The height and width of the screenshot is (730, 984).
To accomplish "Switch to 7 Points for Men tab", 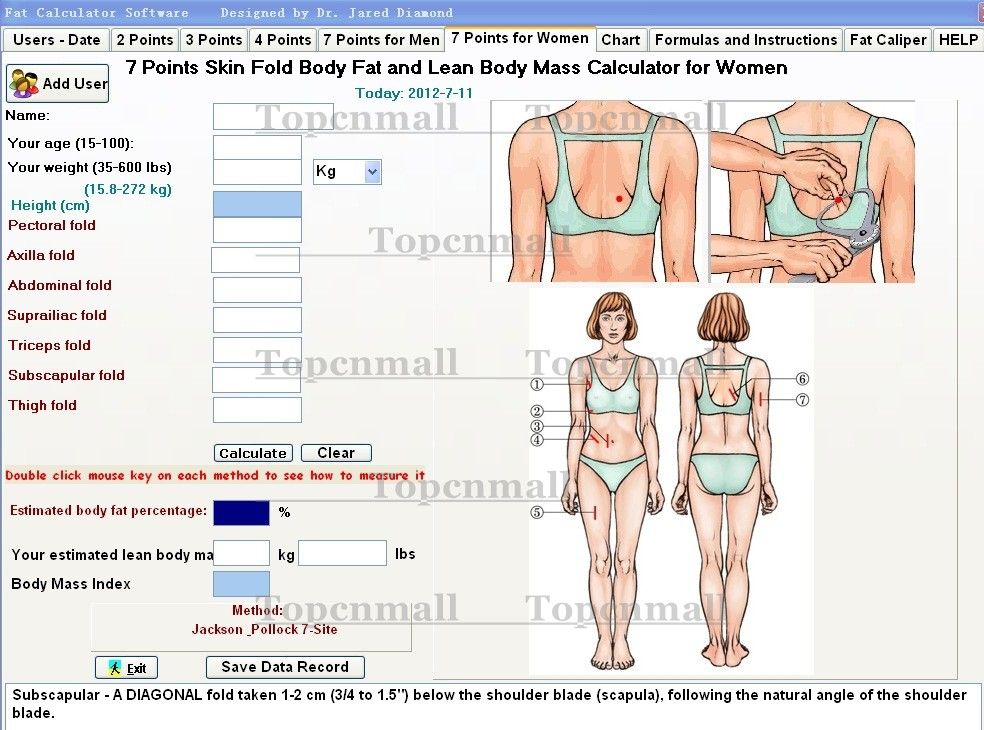I will click(x=381, y=40).
